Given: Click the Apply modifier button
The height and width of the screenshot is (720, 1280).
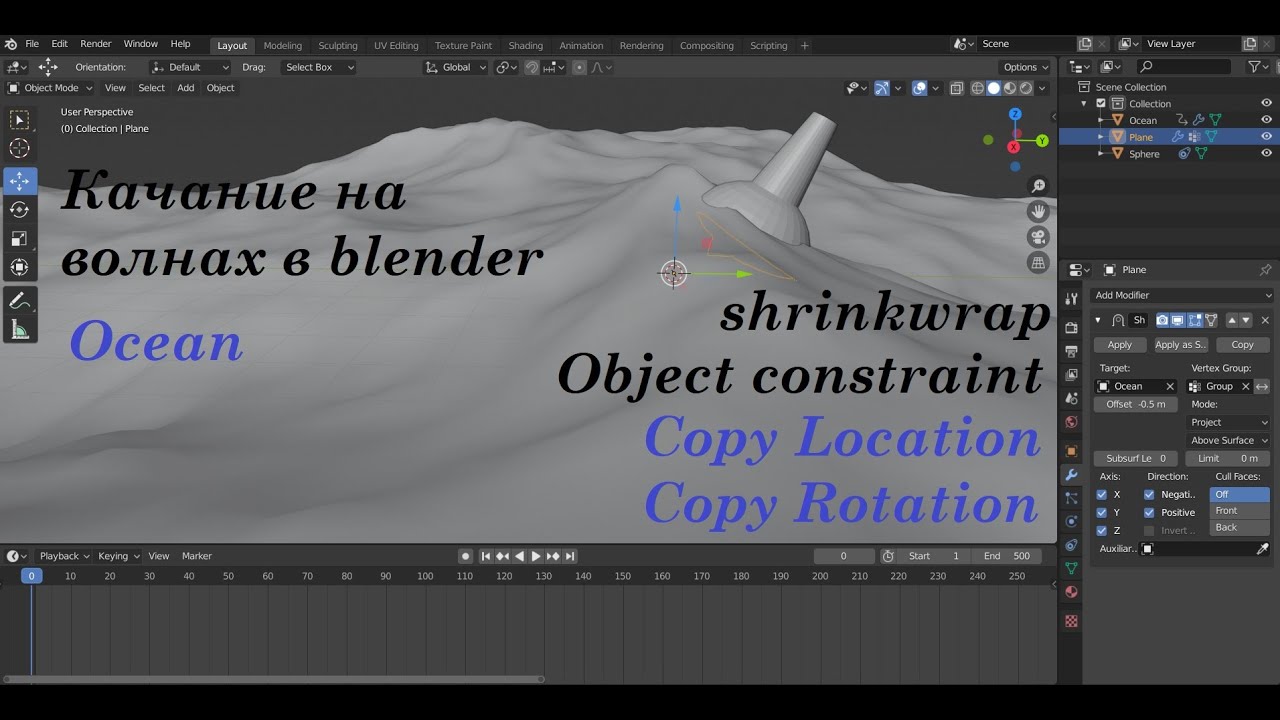Looking at the screenshot, I should pyautogui.click(x=1120, y=345).
